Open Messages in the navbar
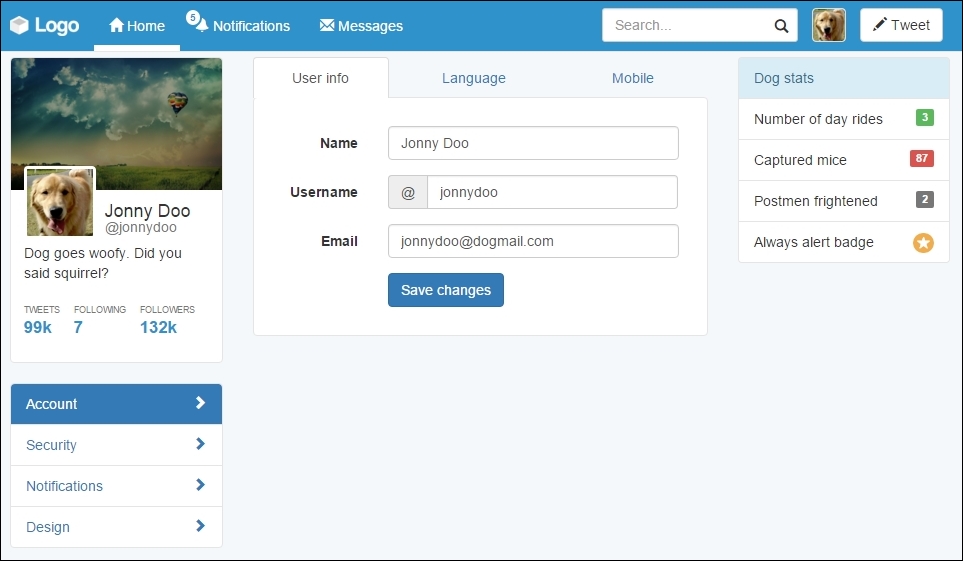Image resolution: width=963 pixels, height=561 pixels. pyautogui.click(x=361, y=26)
